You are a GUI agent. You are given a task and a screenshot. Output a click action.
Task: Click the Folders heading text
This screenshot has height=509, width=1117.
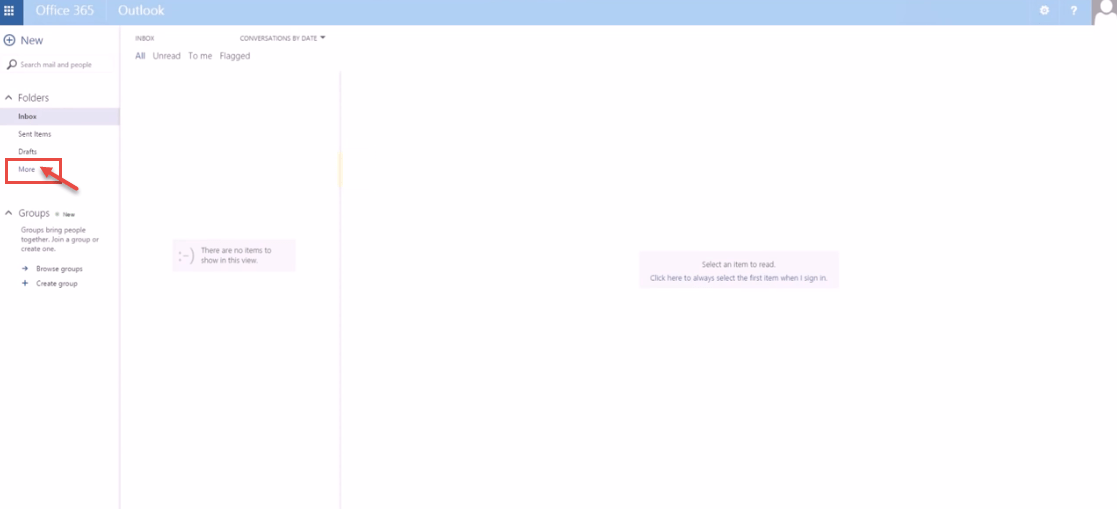(33, 98)
